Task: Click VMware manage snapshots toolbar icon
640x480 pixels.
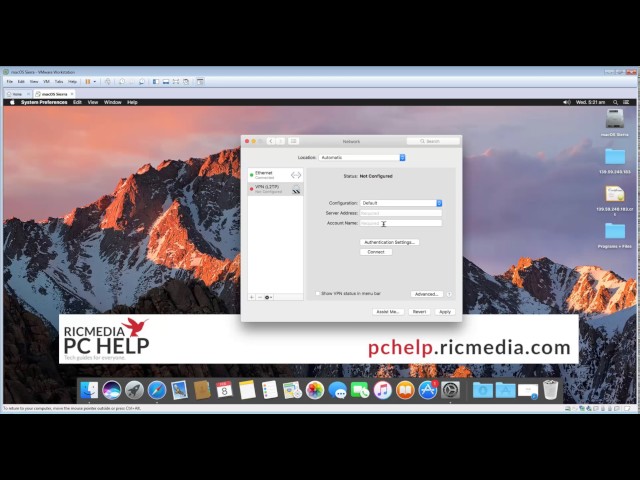Action: 142,82
